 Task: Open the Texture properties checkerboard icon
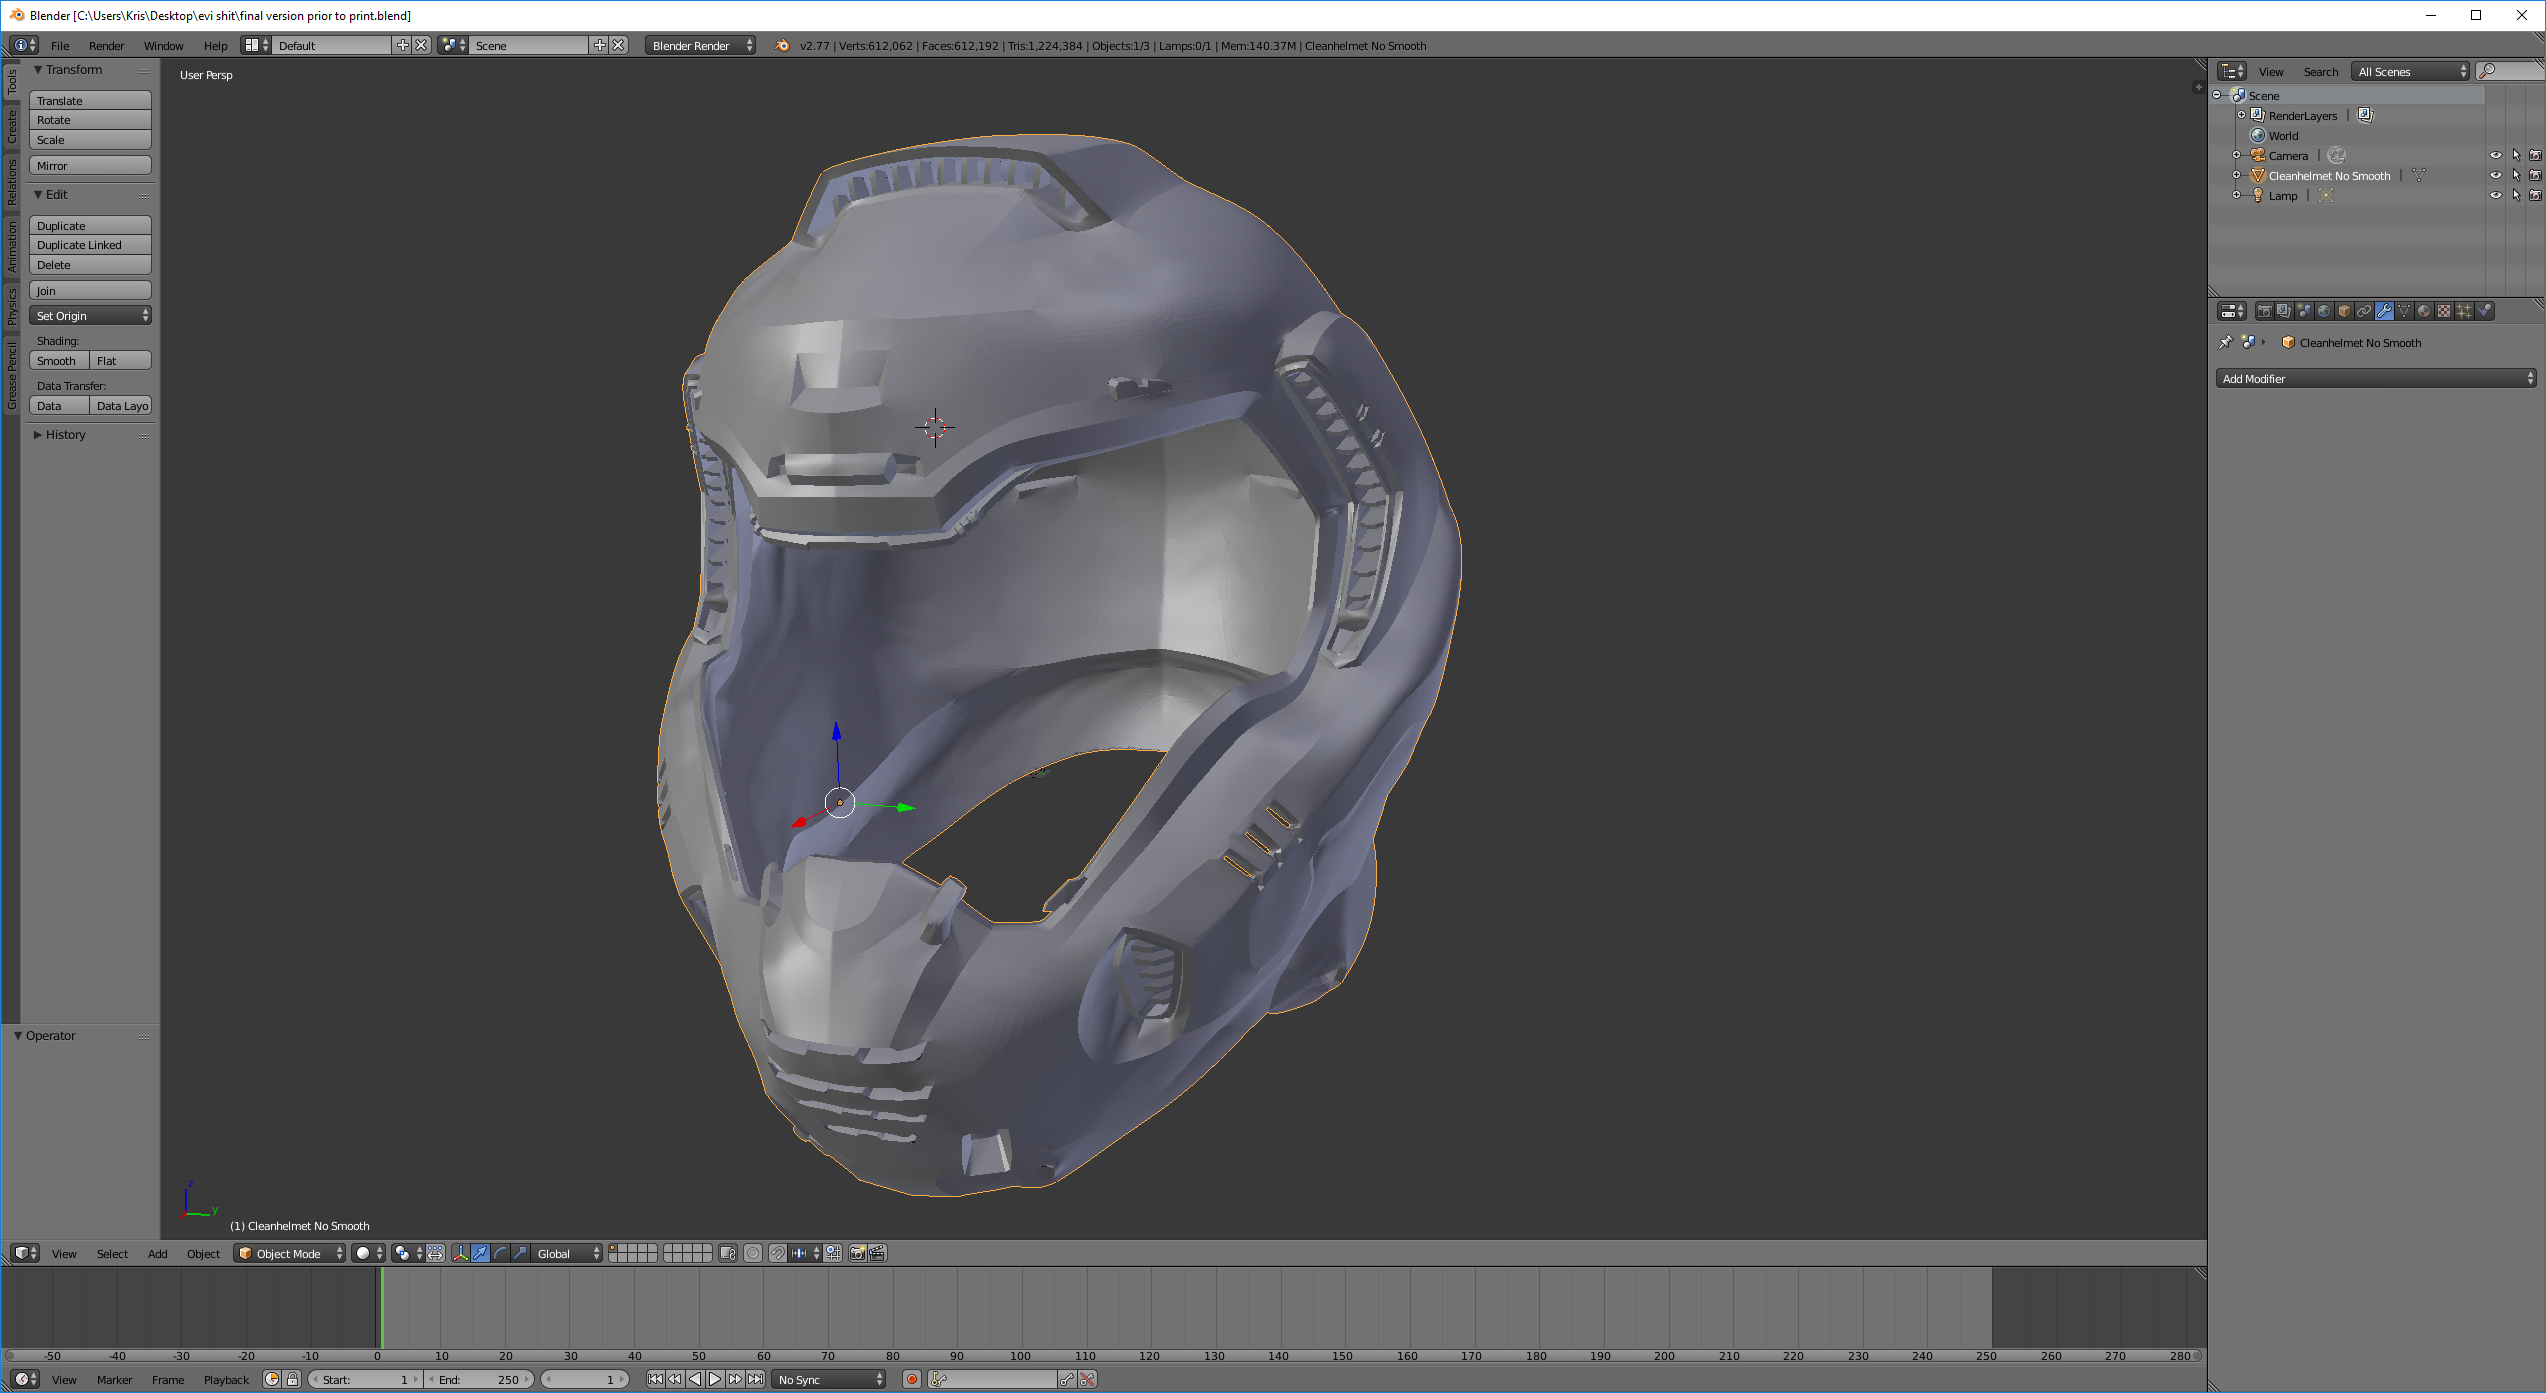pyautogui.click(x=2444, y=311)
